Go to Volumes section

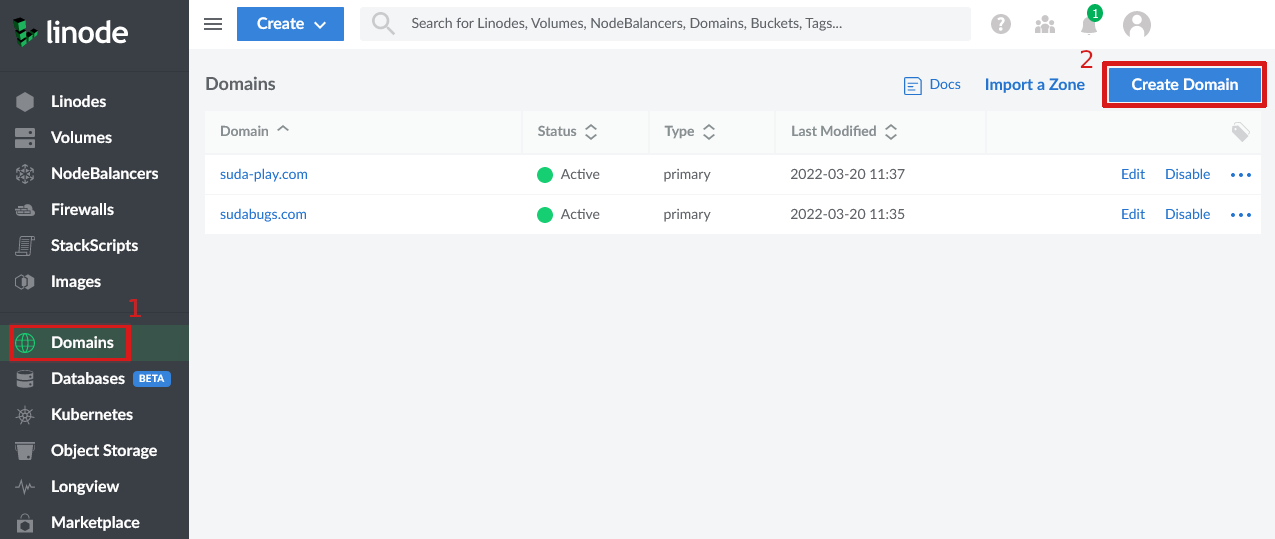(81, 138)
